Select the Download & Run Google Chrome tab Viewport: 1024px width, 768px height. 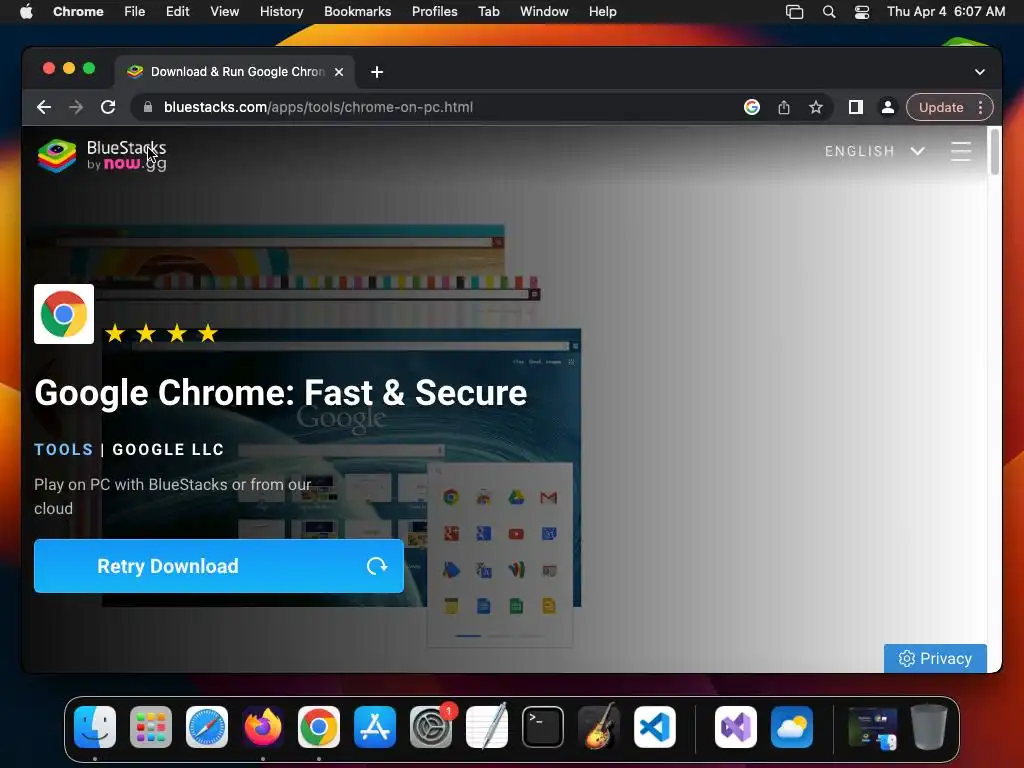click(236, 72)
